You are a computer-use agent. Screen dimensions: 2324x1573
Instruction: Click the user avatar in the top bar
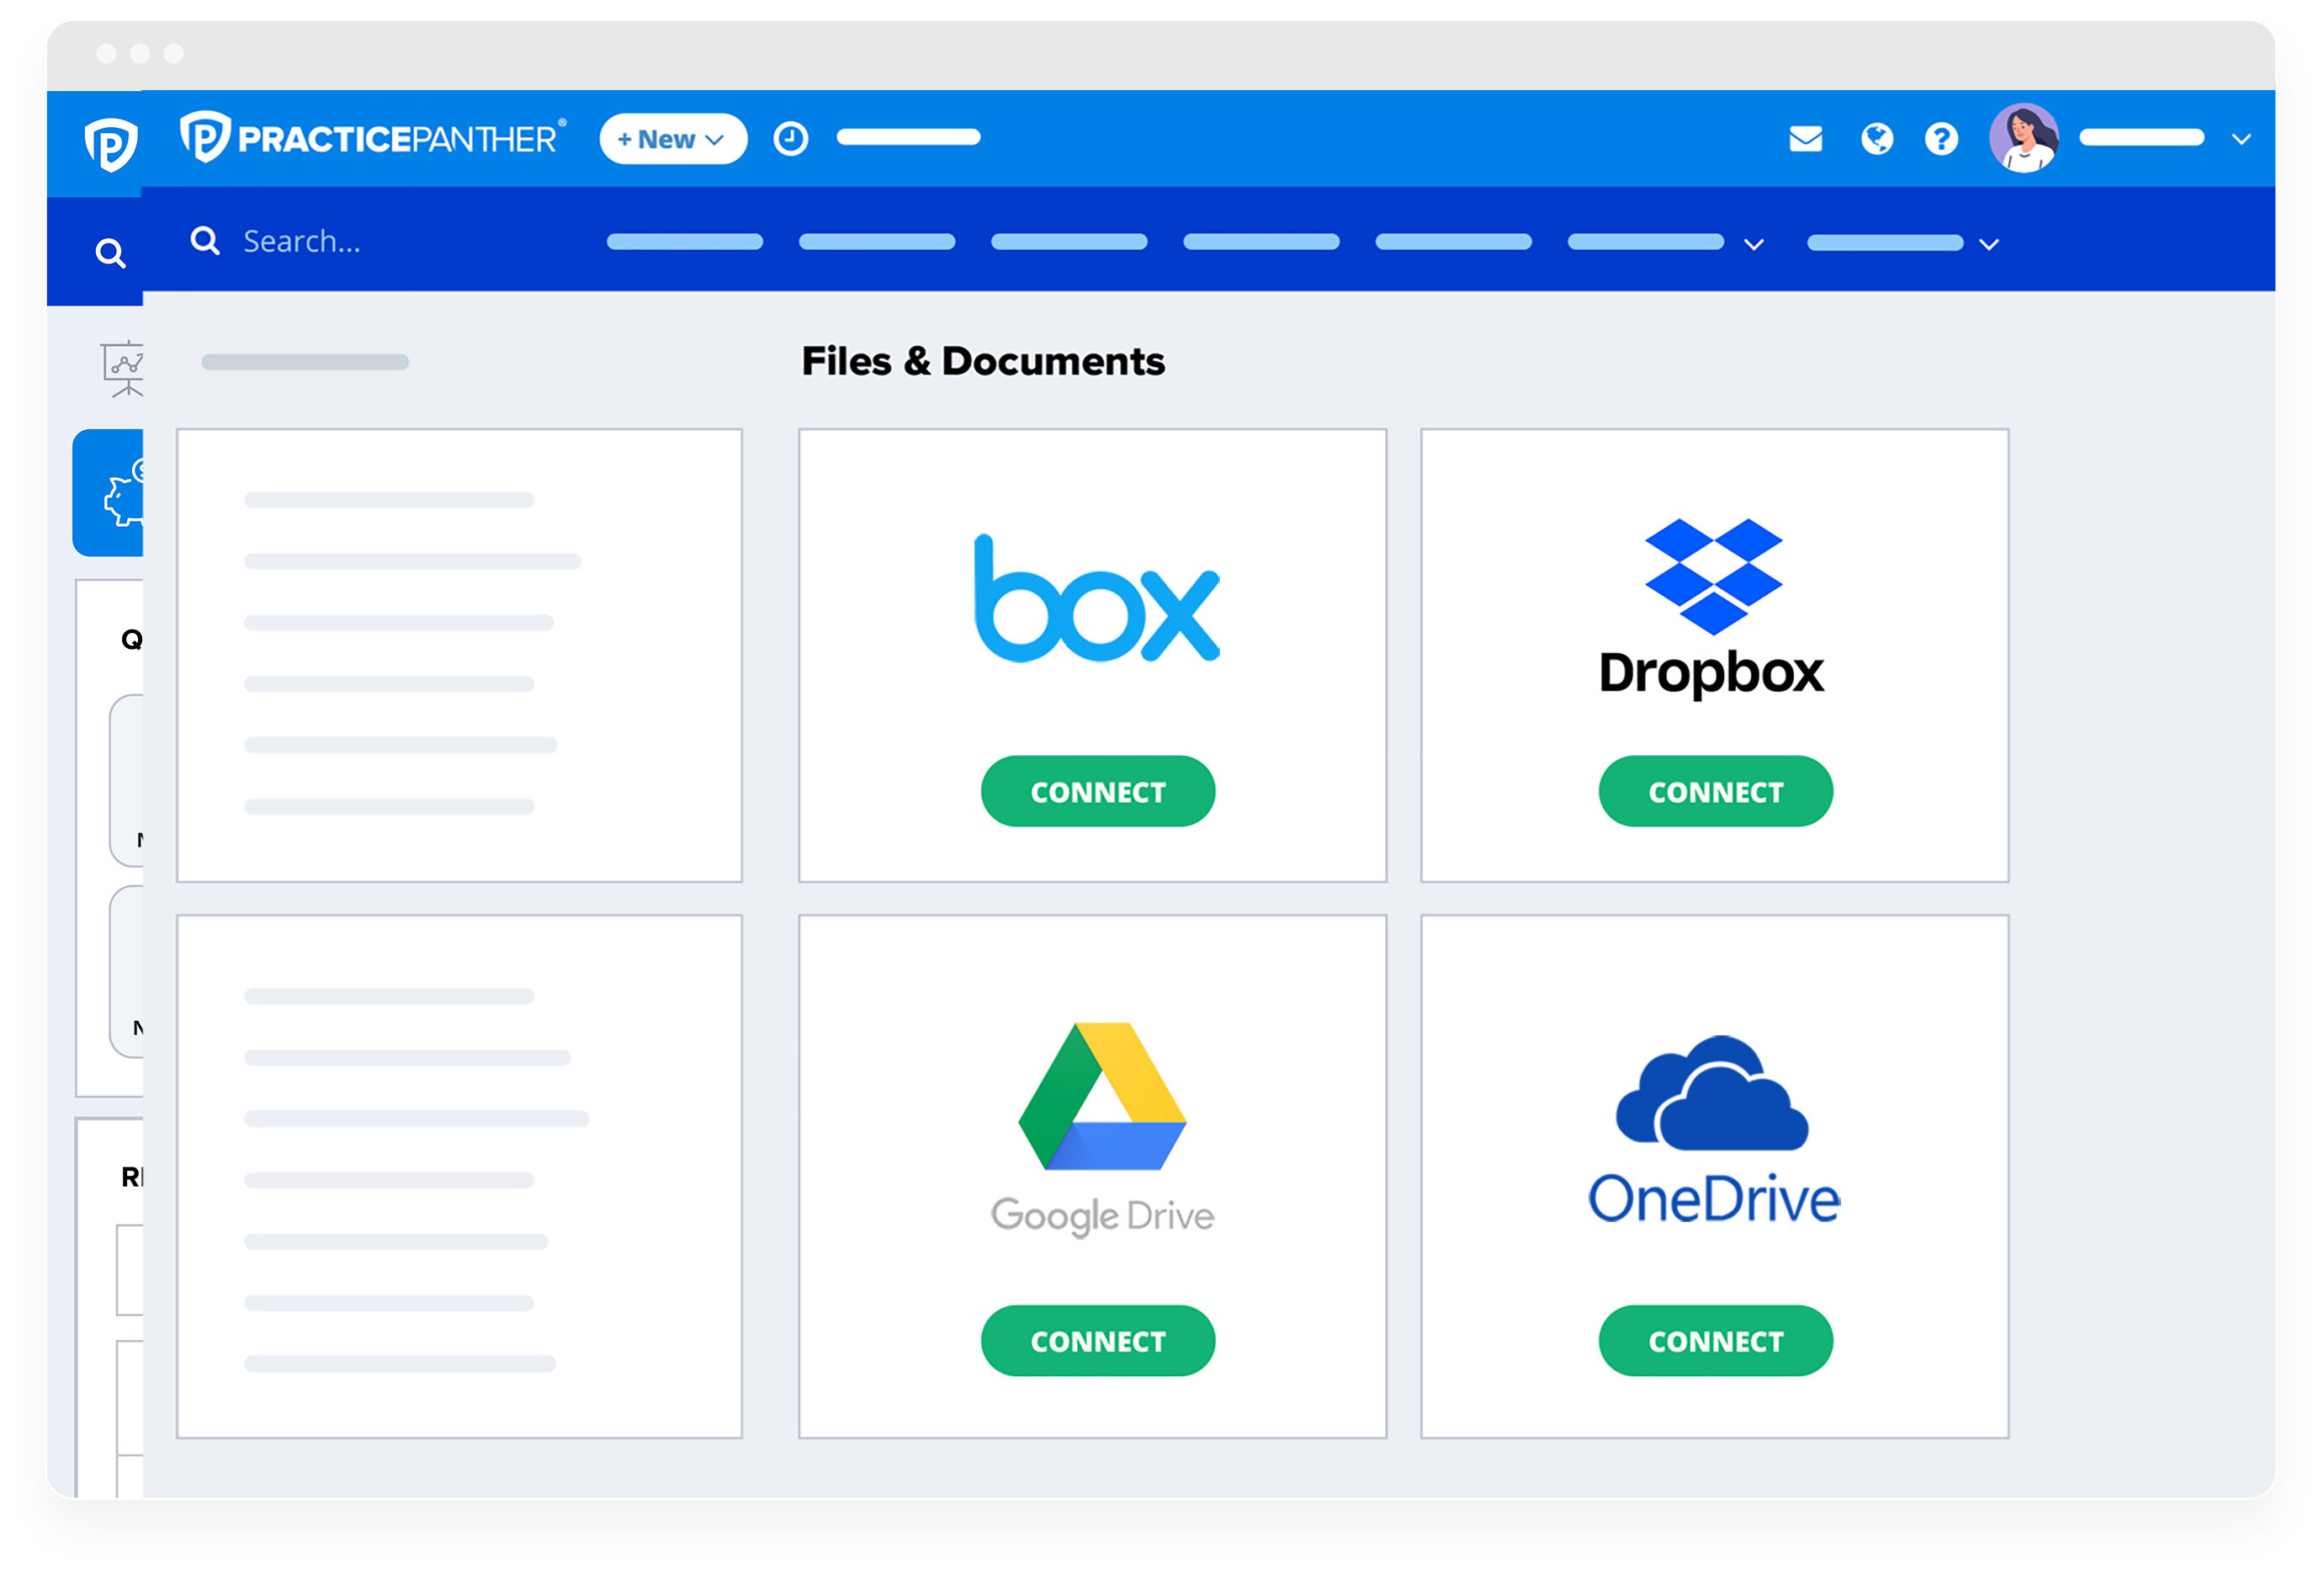tap(2025, 139)
